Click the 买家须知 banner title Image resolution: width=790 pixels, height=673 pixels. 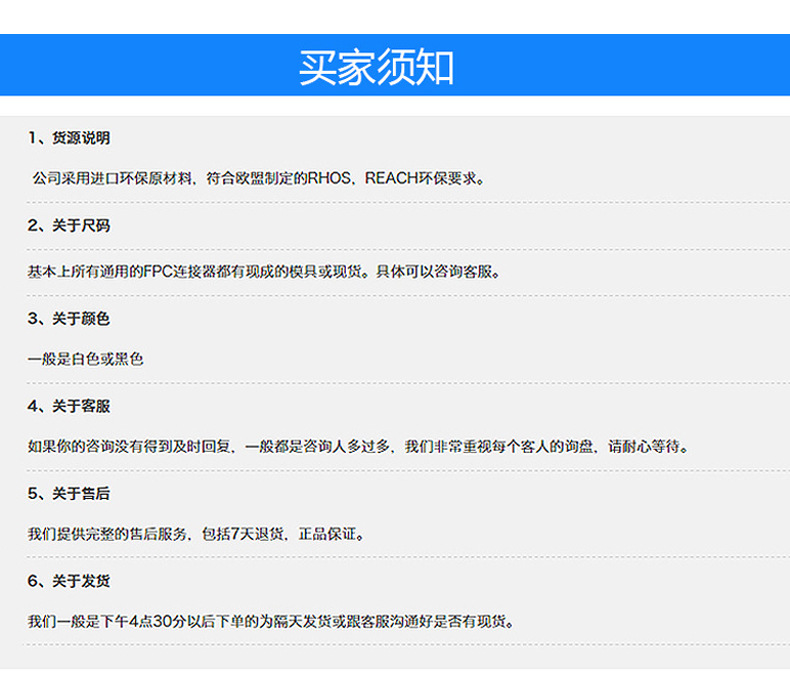[376, 67]
